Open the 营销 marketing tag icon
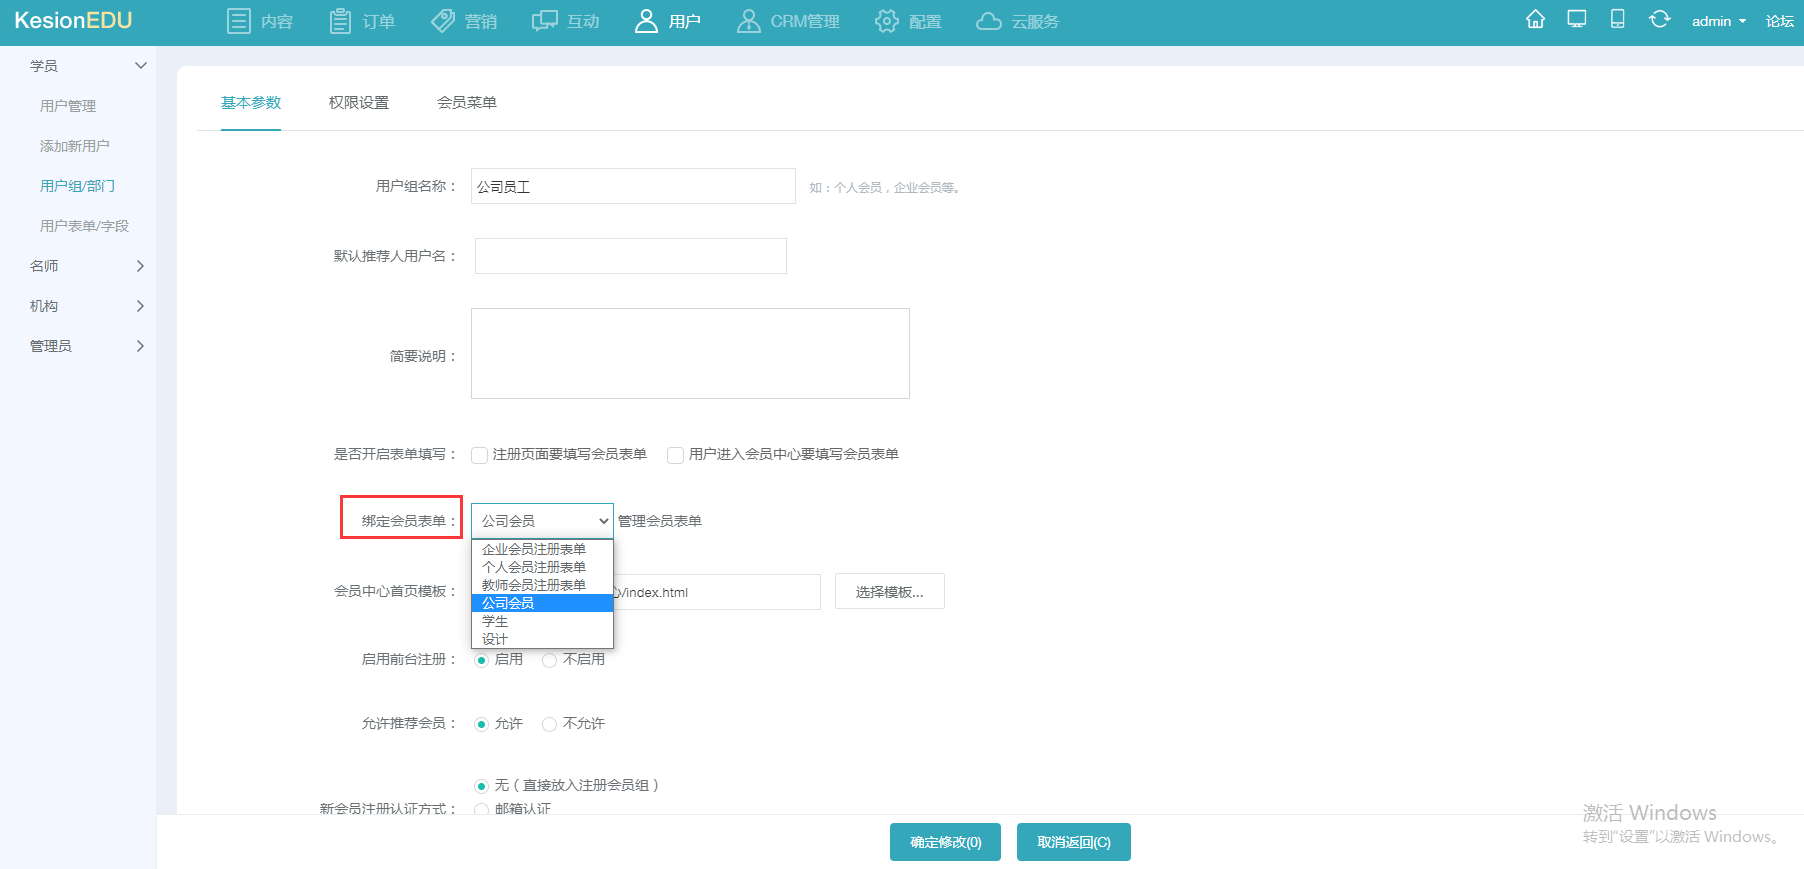The height and width of the screenshot is (869, 1804). coord(443,21)
